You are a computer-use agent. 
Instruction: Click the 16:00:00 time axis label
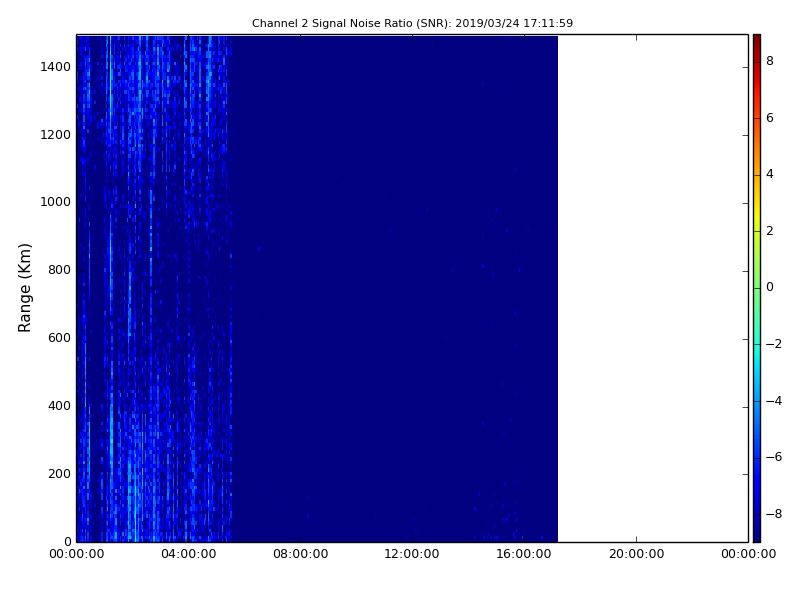524,554
